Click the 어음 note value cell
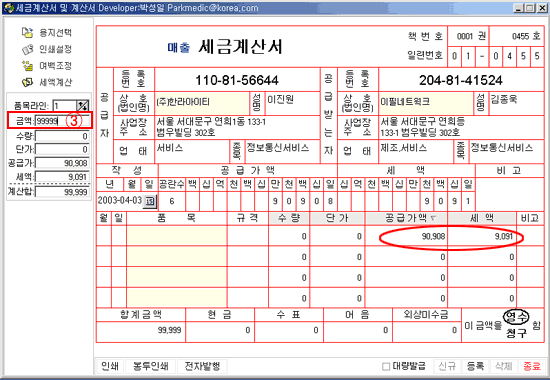The image size is (550, 380). click(x=358, y=331)
